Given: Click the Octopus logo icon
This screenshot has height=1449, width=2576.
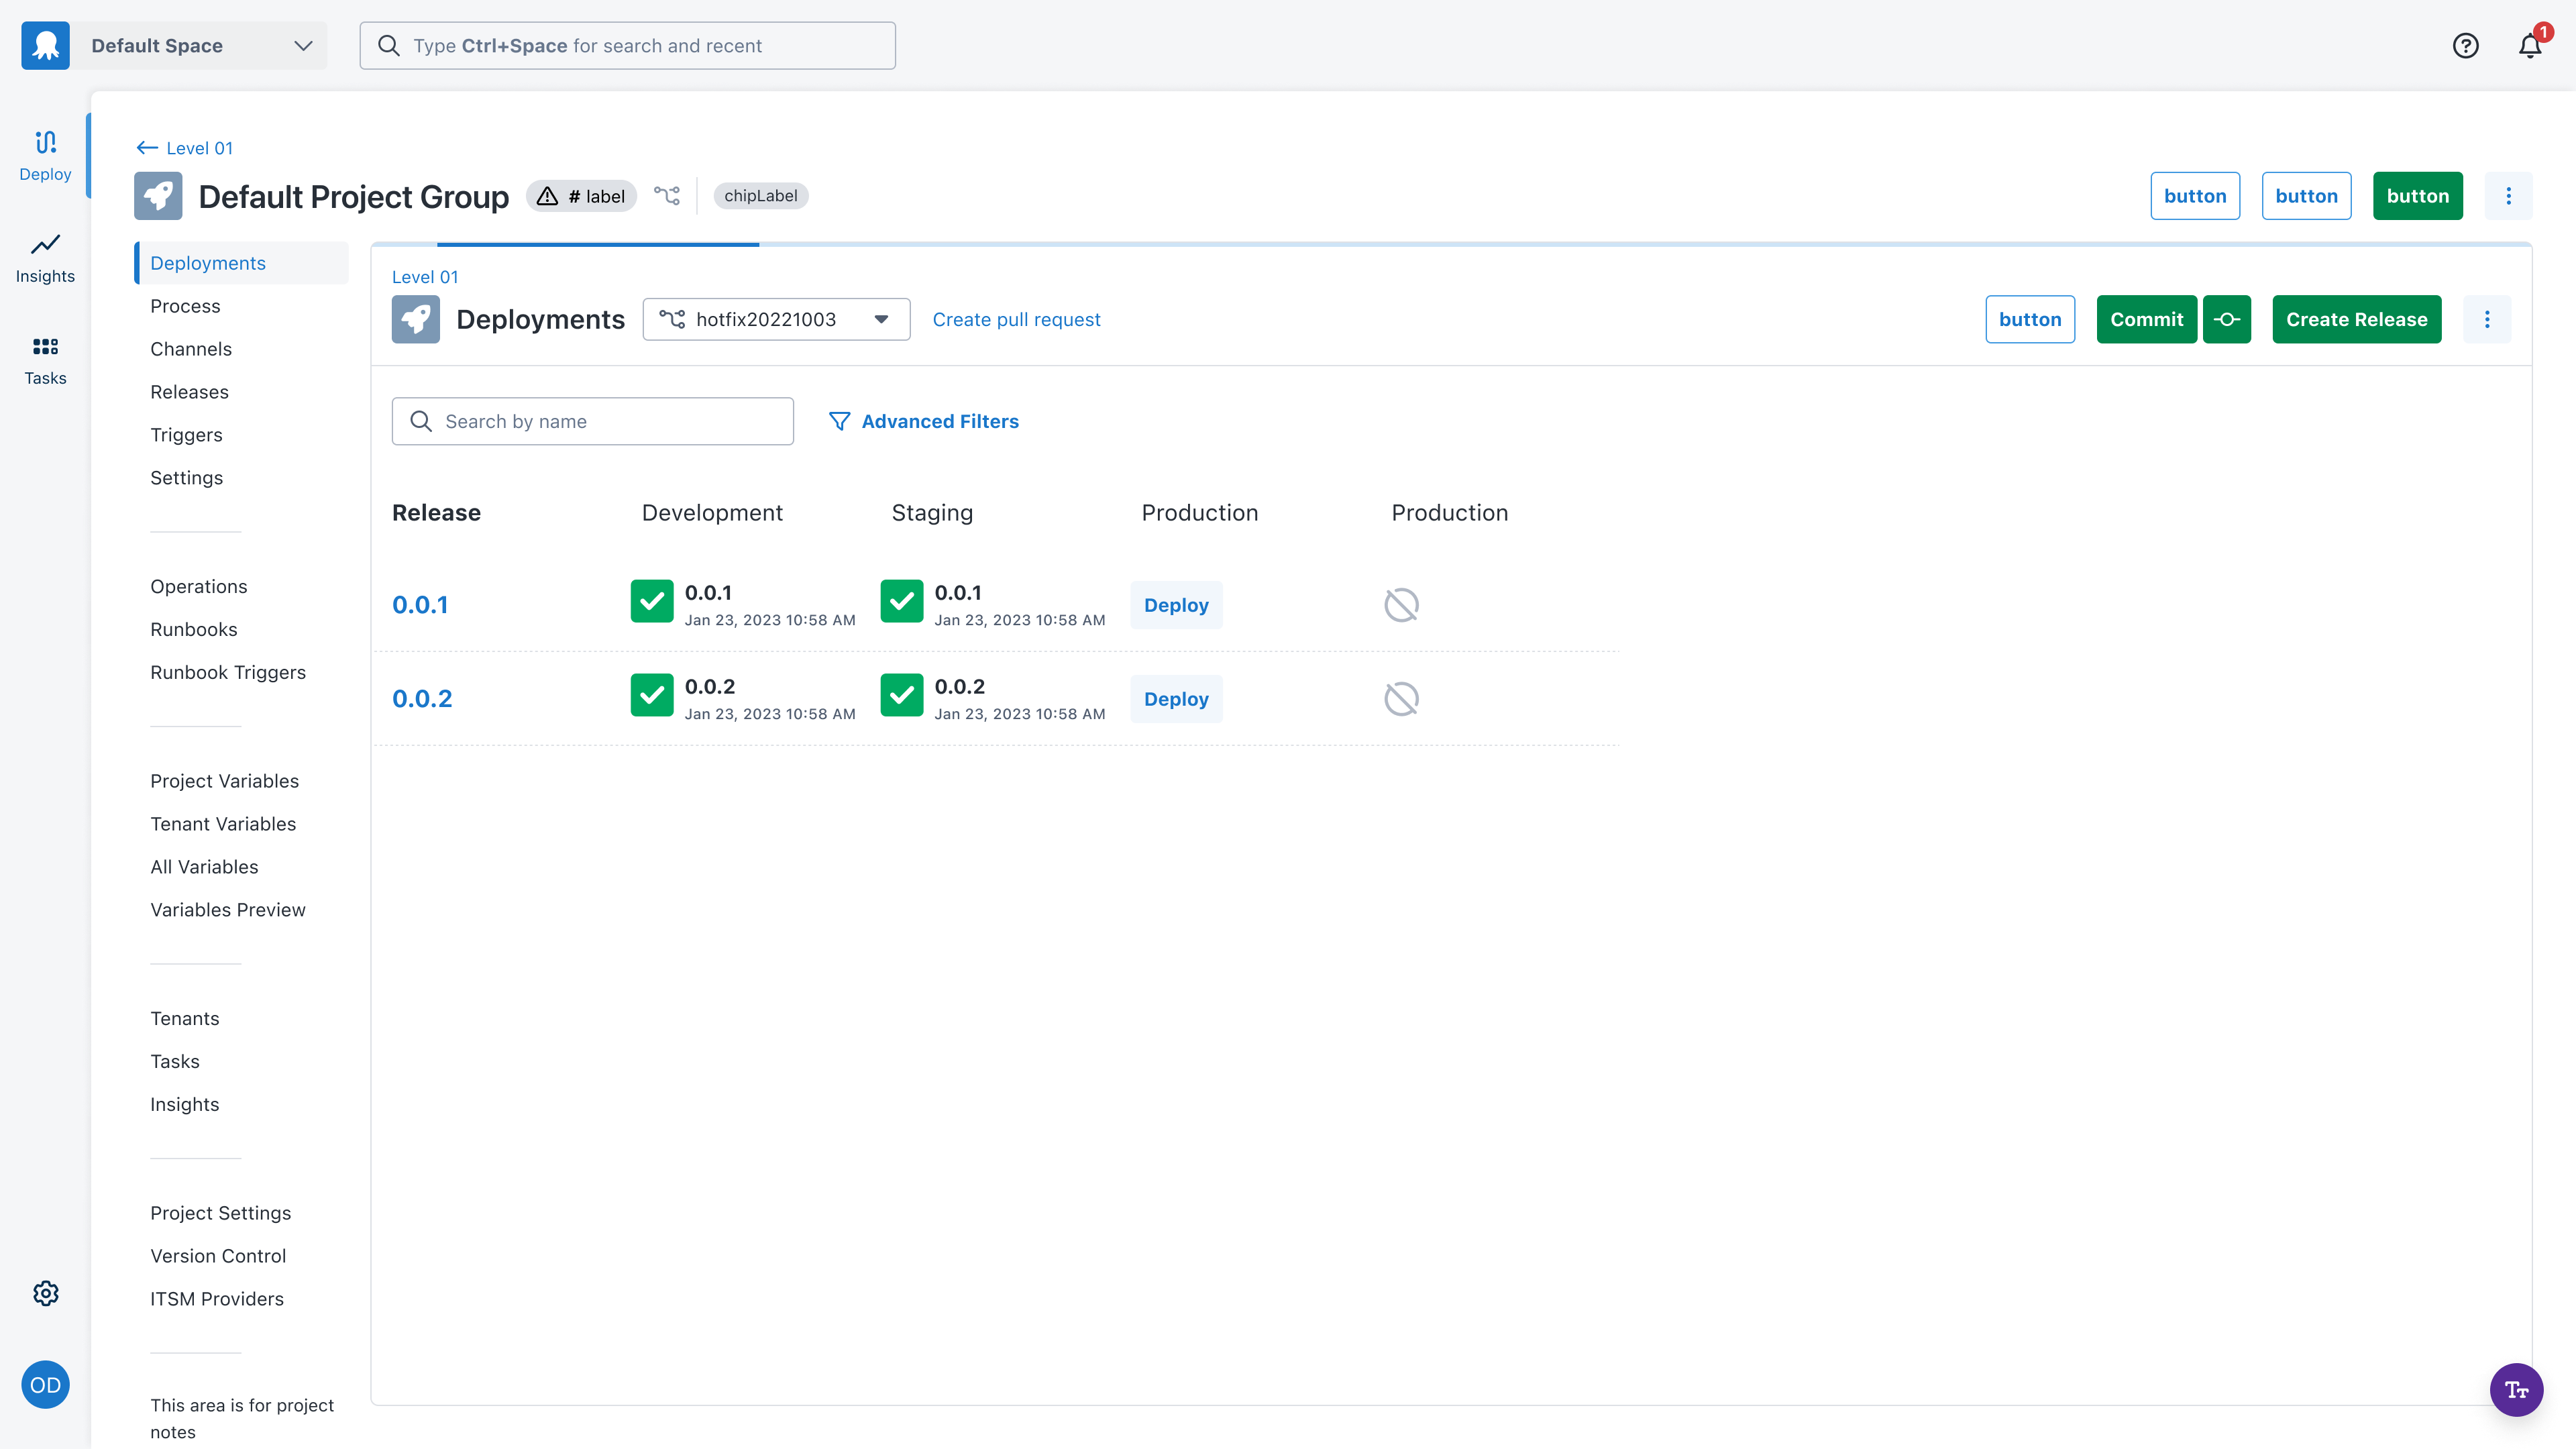Looking at the screenshot, I should click(45, 45).
